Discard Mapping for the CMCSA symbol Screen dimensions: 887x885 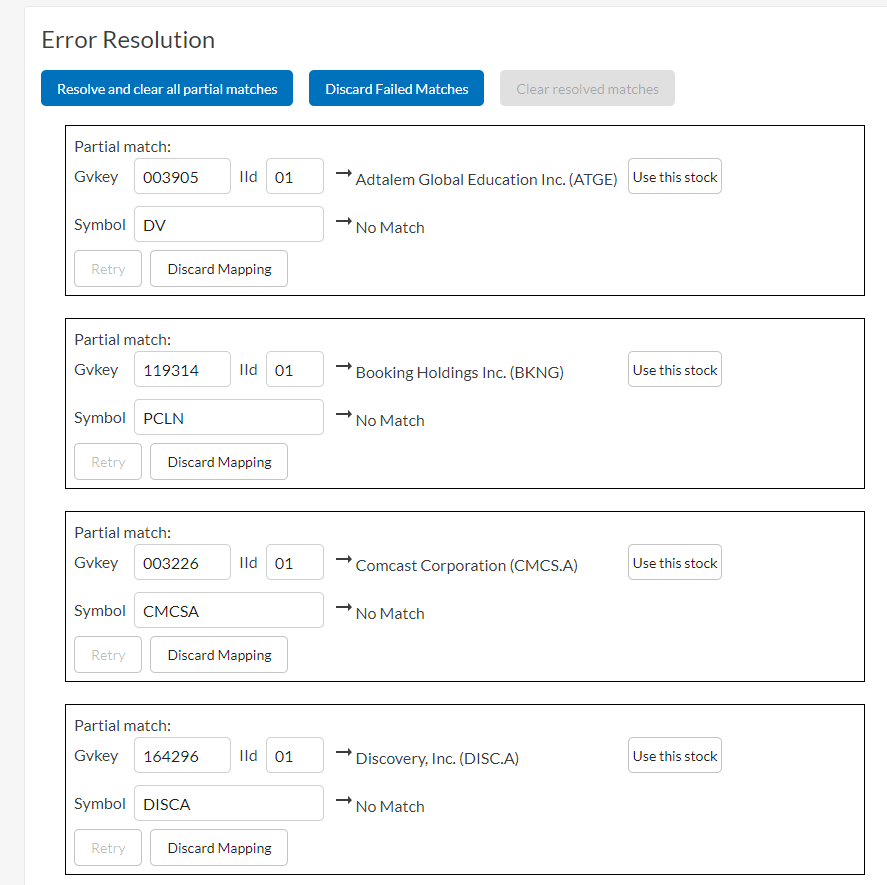[219, 655]
